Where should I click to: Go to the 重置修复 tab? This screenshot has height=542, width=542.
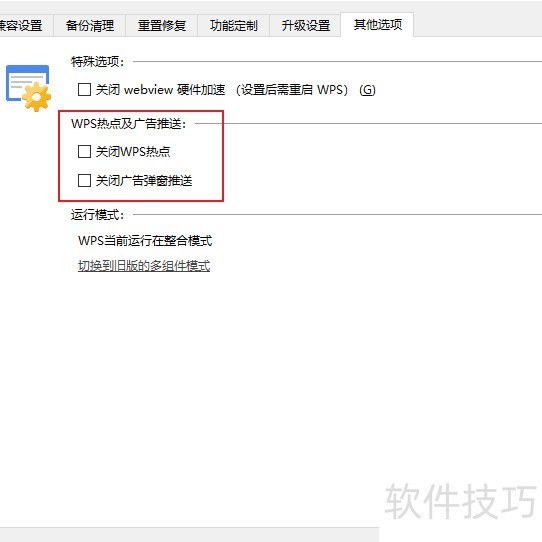(162, 25)
